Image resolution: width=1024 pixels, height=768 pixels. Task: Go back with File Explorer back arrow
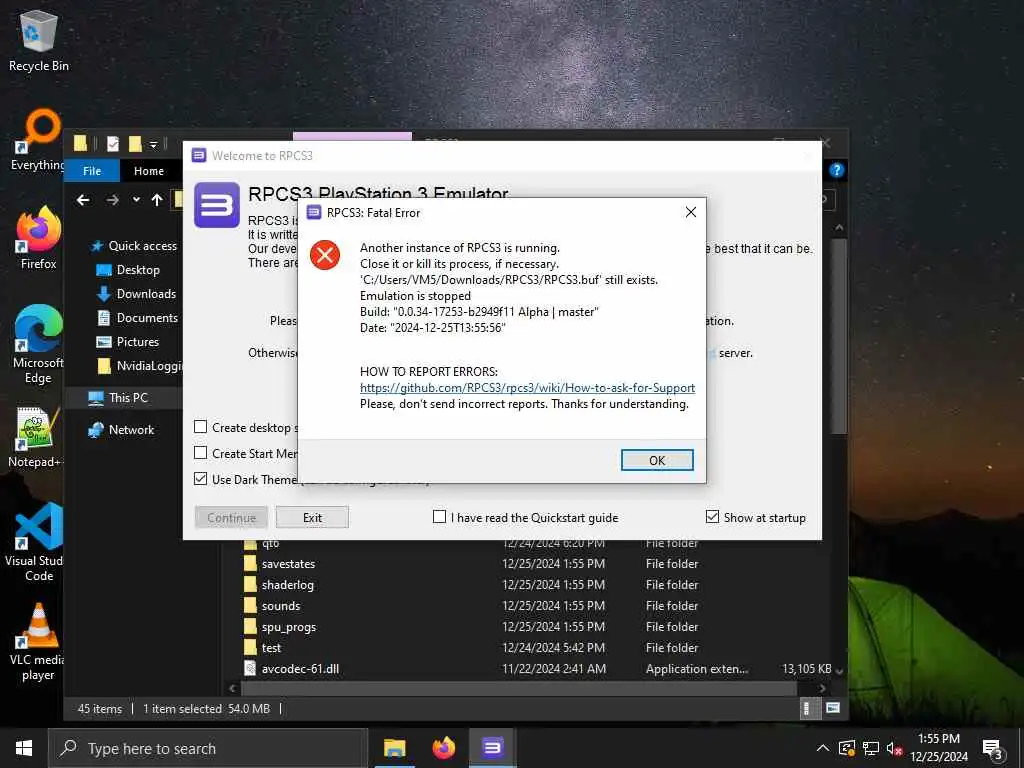83,200
